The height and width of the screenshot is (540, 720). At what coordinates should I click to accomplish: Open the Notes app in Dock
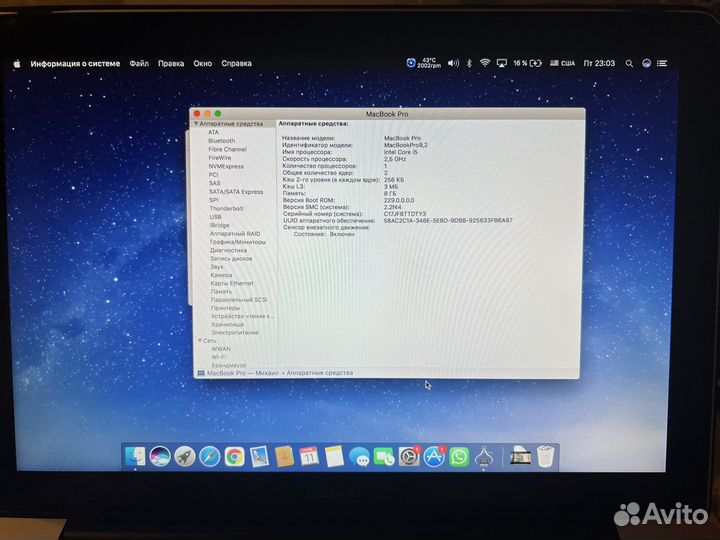[334, 457]
